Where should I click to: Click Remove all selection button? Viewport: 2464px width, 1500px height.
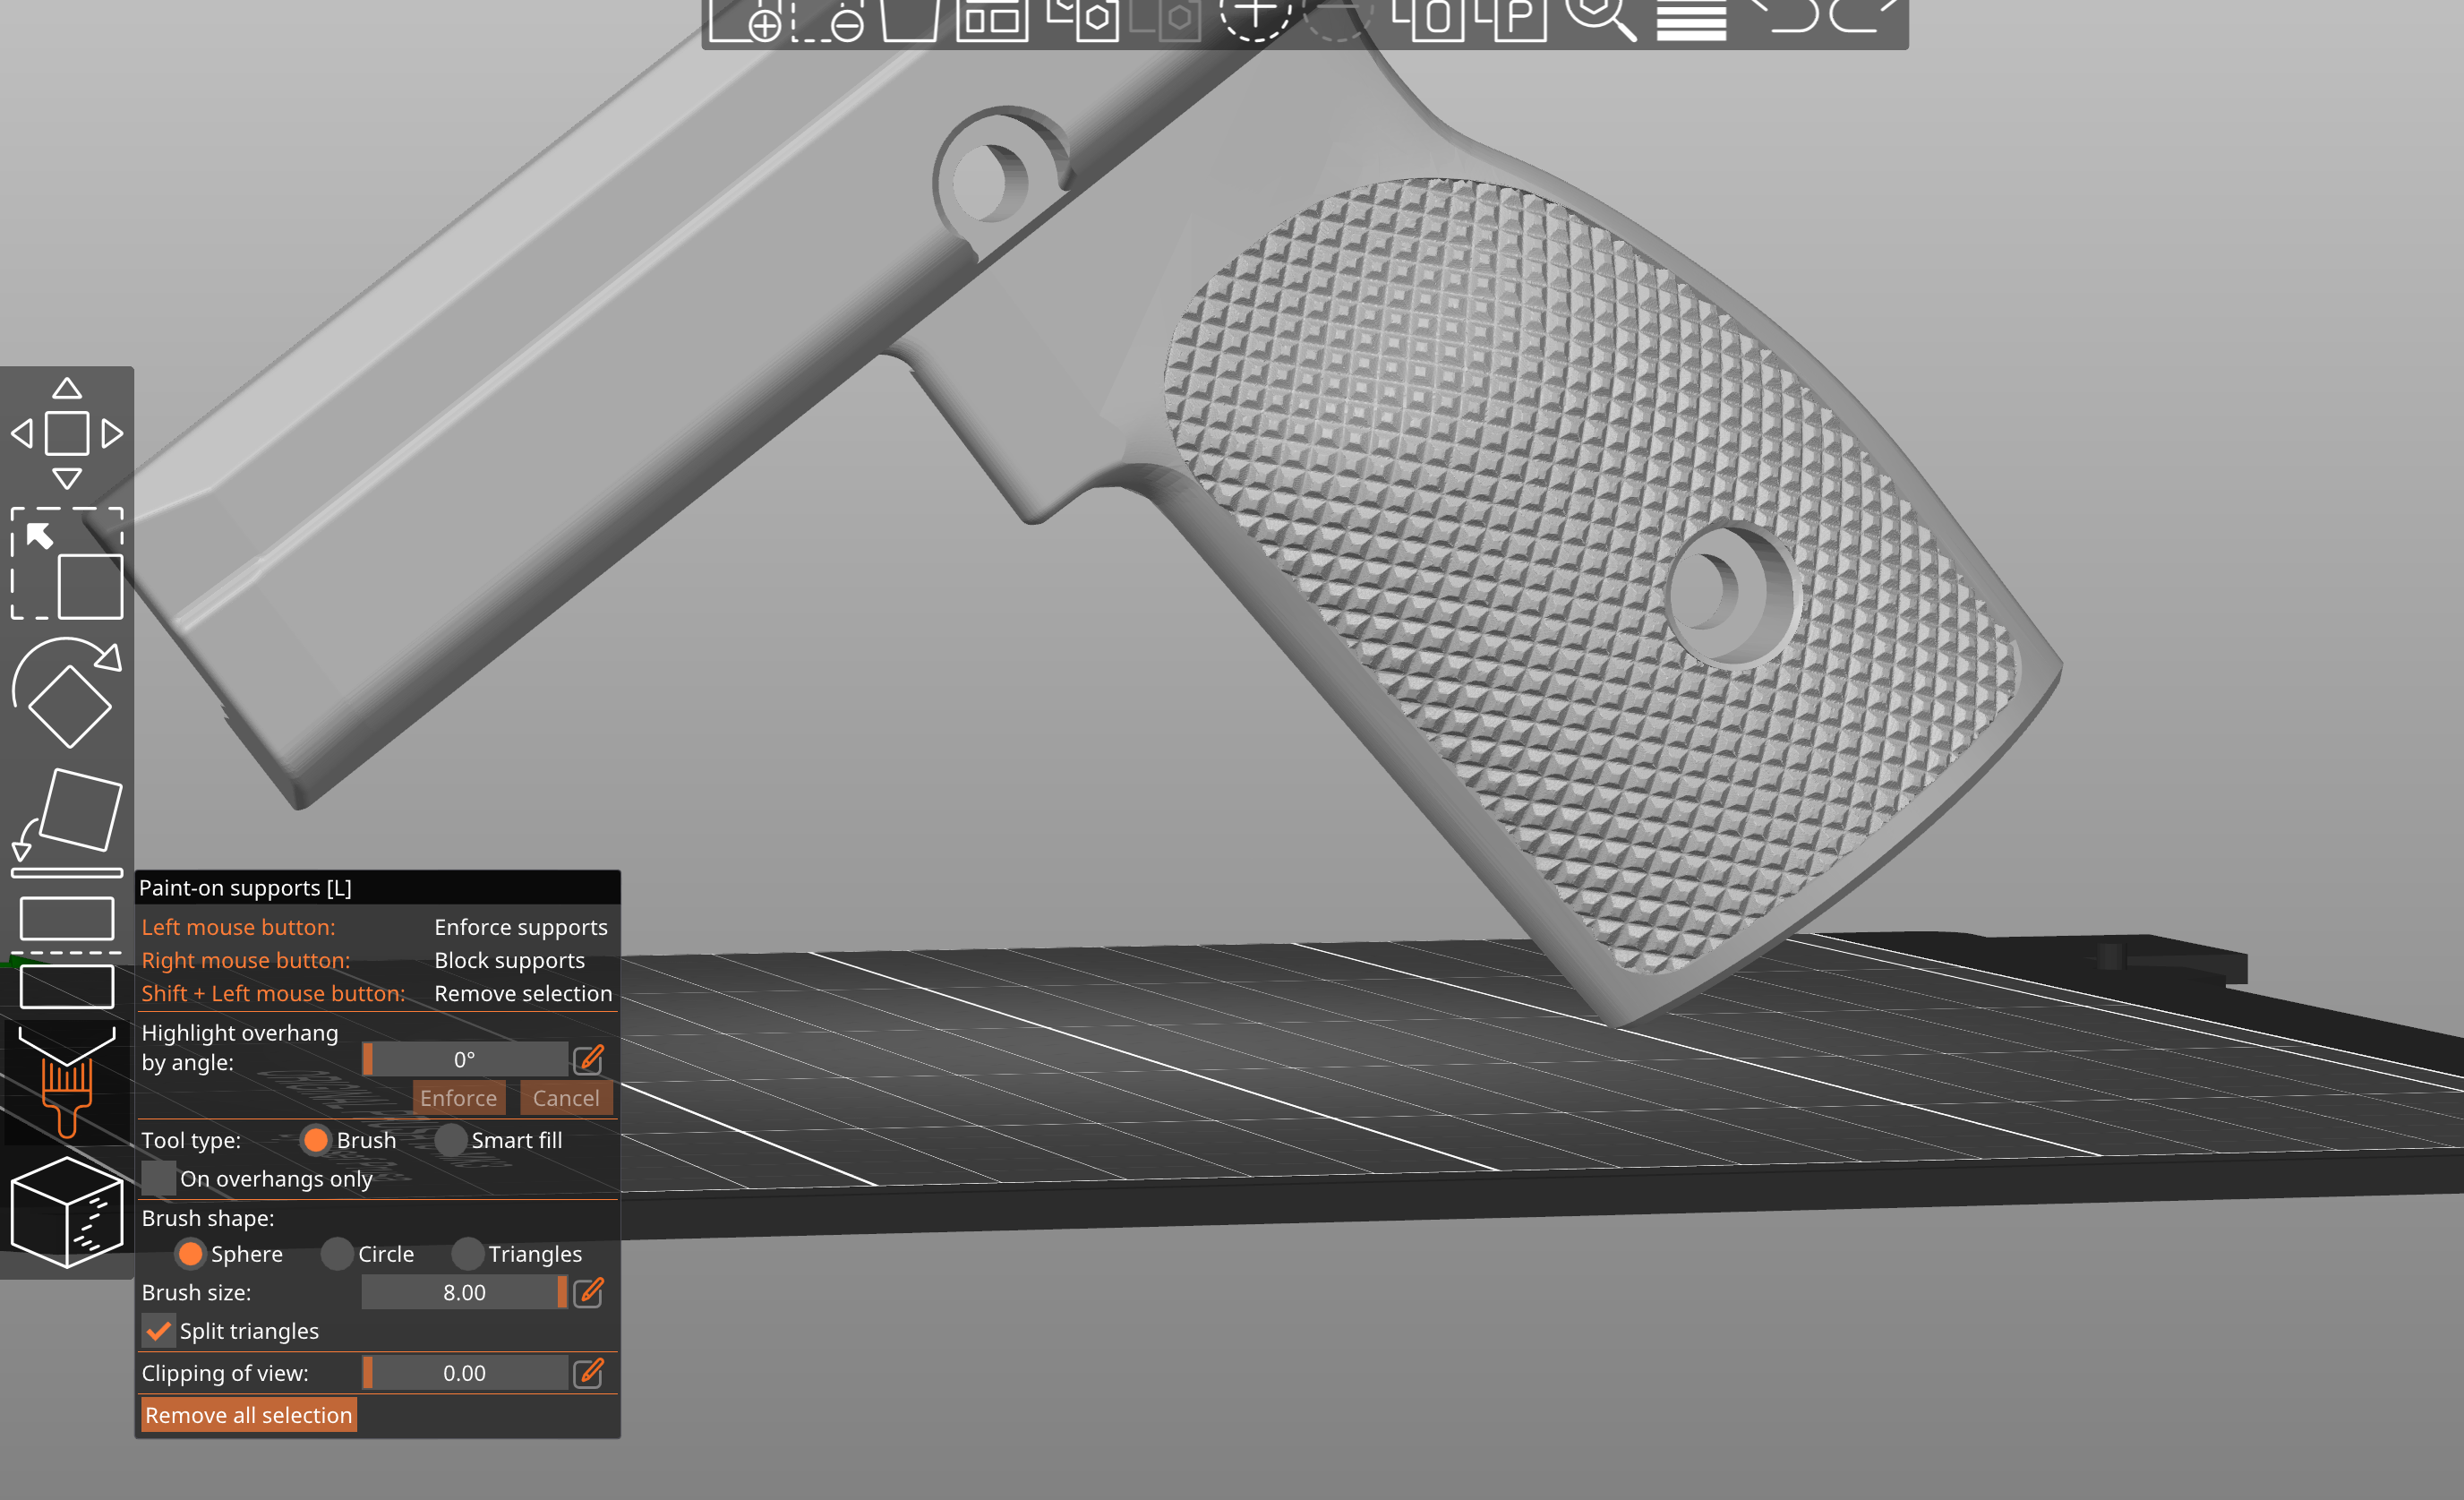click(x=249, y=1414)
